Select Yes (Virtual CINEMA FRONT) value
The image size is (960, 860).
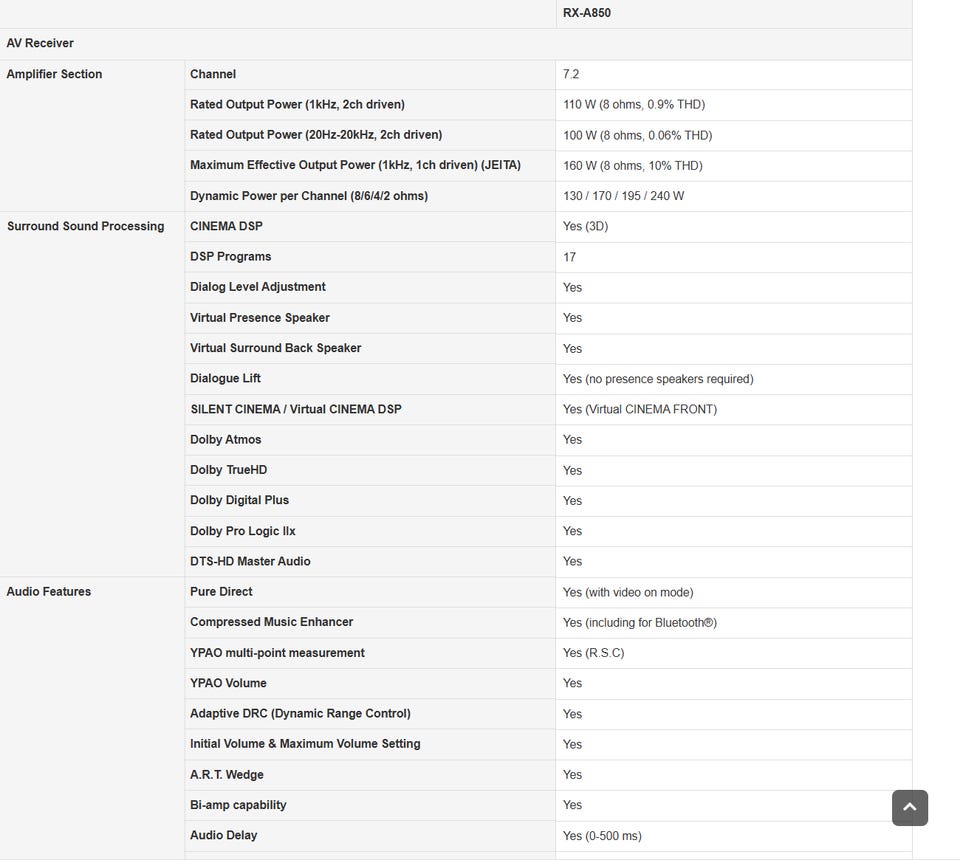click(640, 409)
